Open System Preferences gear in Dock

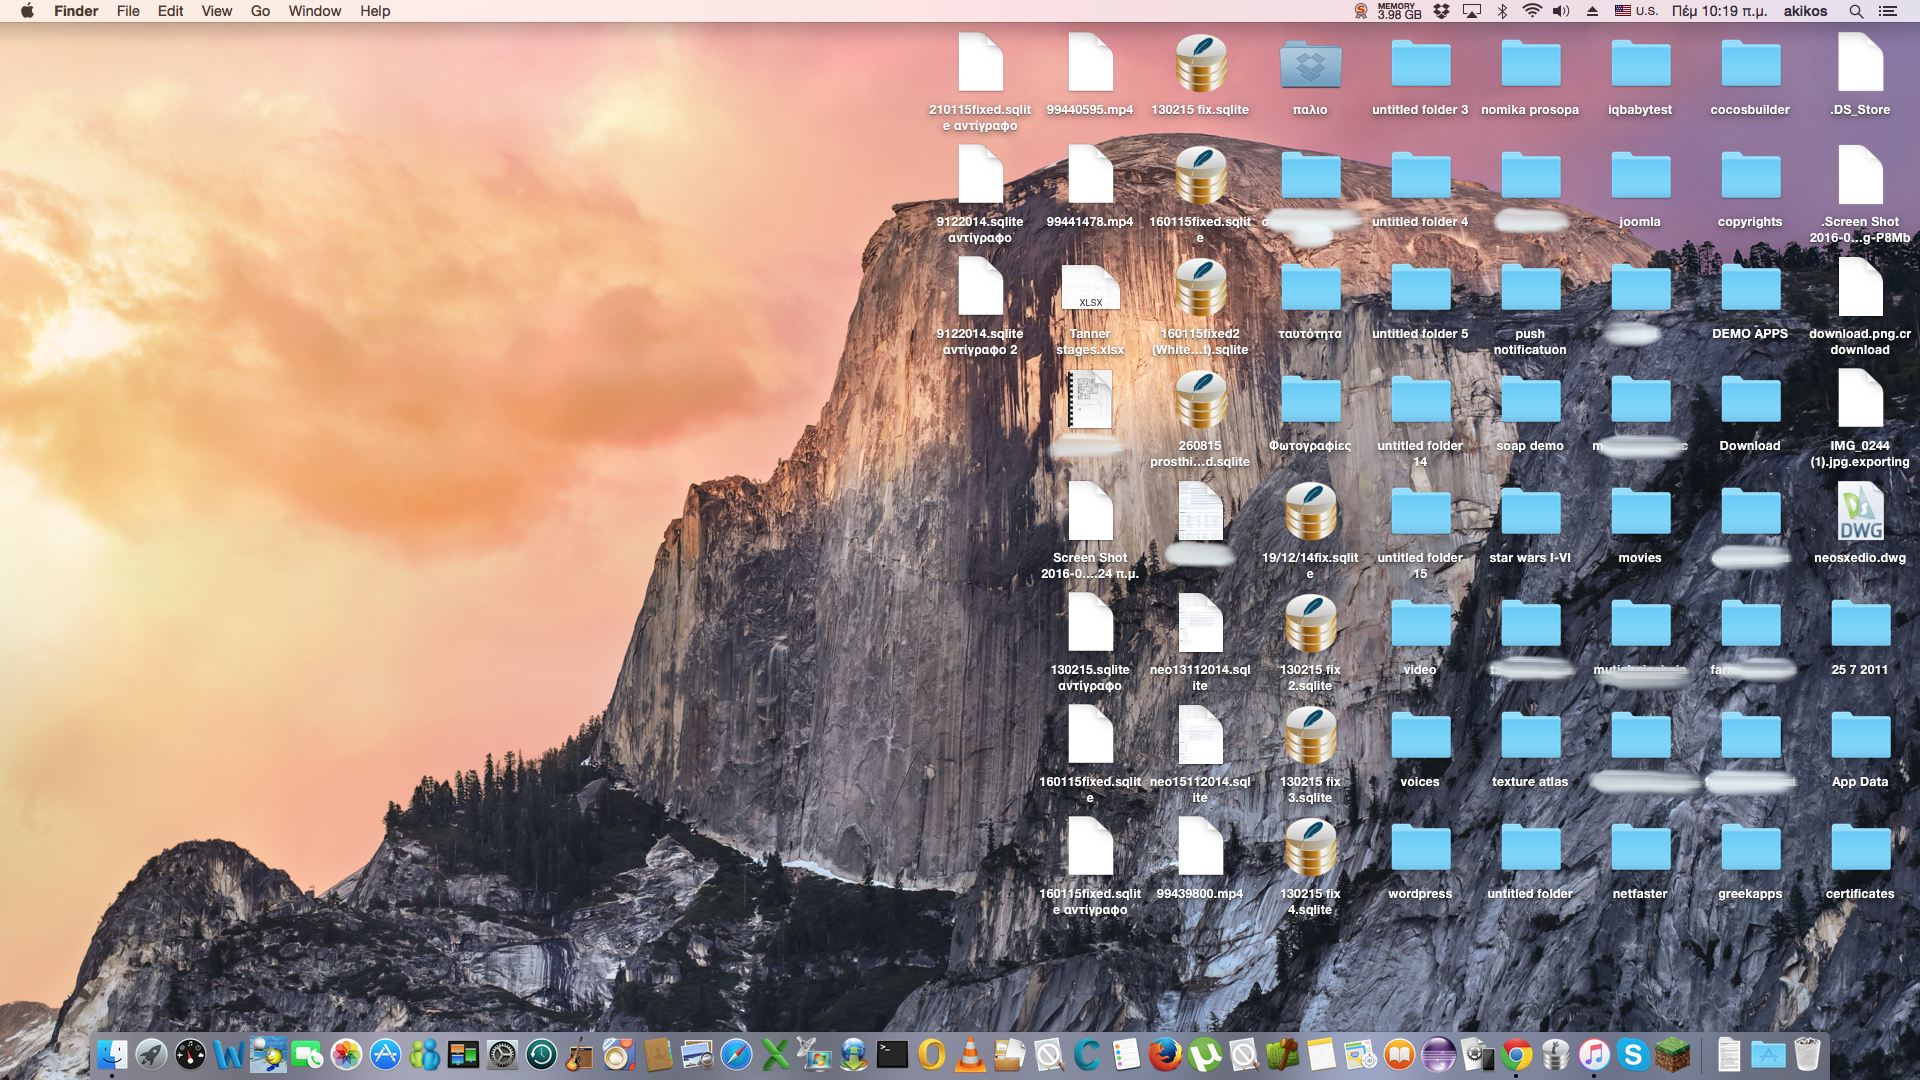tap(502, 1054)
